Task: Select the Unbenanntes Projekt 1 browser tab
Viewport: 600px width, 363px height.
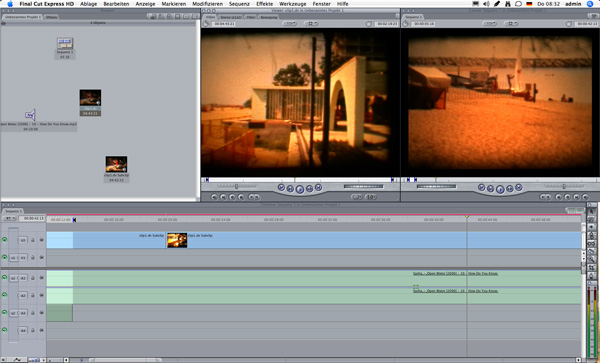Action: tap(23, 17)
